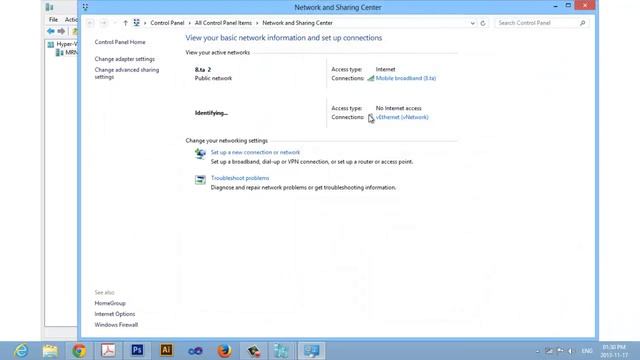Open Change advanced sharing settings
This screenshot has height=360, width=640.
[127, 73]
